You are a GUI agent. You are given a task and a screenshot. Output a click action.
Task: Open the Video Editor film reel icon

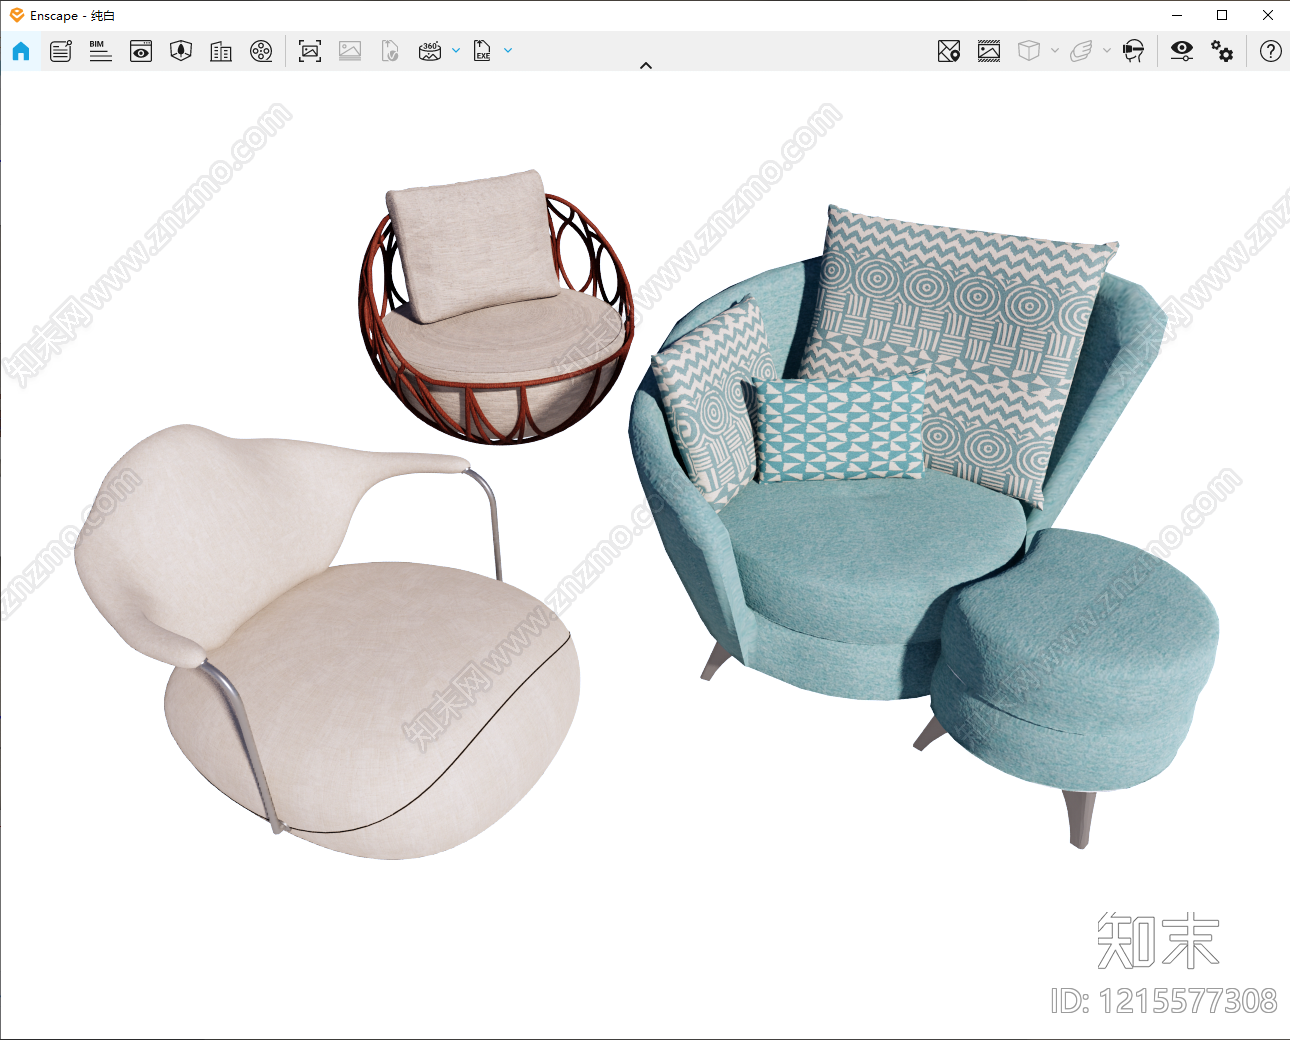261,51
